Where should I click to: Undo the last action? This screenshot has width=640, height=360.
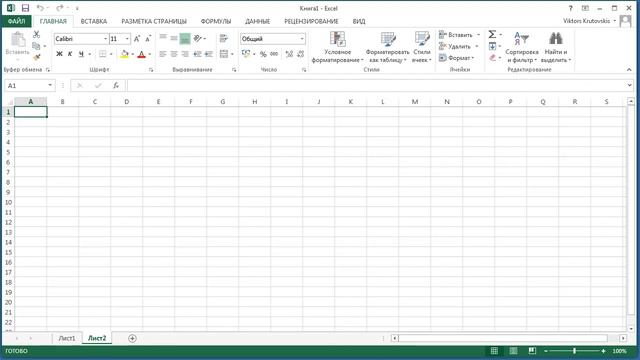click(40, 8)
